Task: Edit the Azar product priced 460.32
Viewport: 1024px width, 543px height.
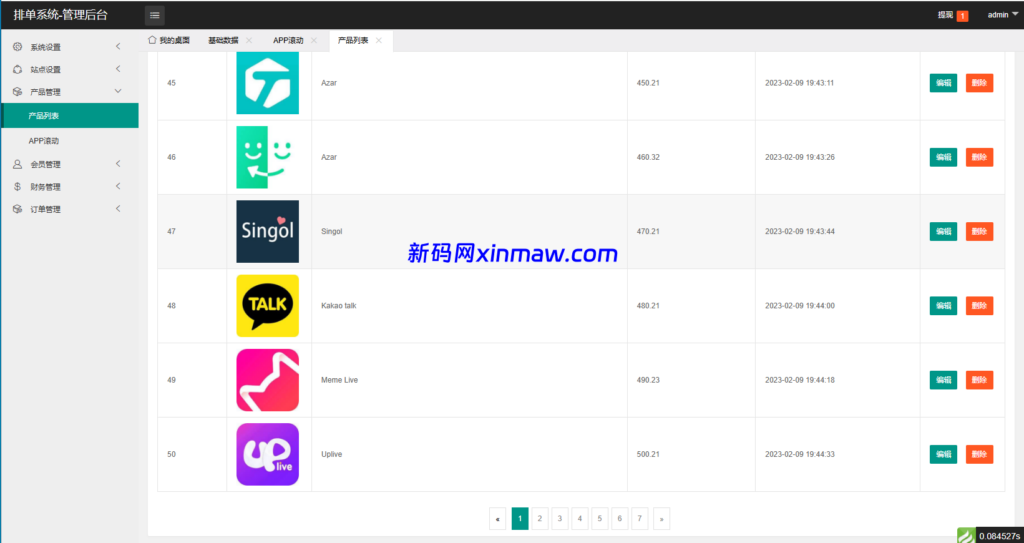Action: (943, 157)
